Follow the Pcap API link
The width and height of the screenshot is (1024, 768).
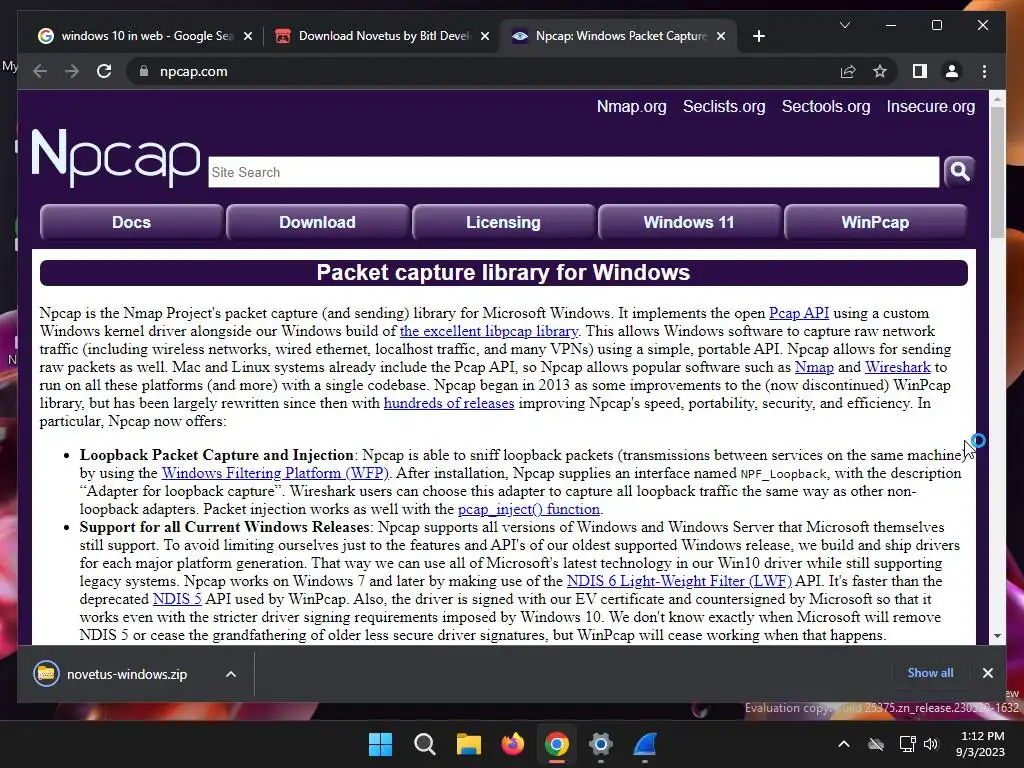pos(799,313)
